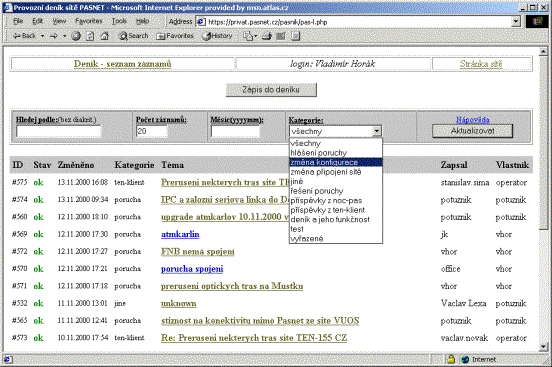The width and height of the screenshot is (552, 367).
Task: Expand the Address bar dropdown arrow
Action: point(516,22)
